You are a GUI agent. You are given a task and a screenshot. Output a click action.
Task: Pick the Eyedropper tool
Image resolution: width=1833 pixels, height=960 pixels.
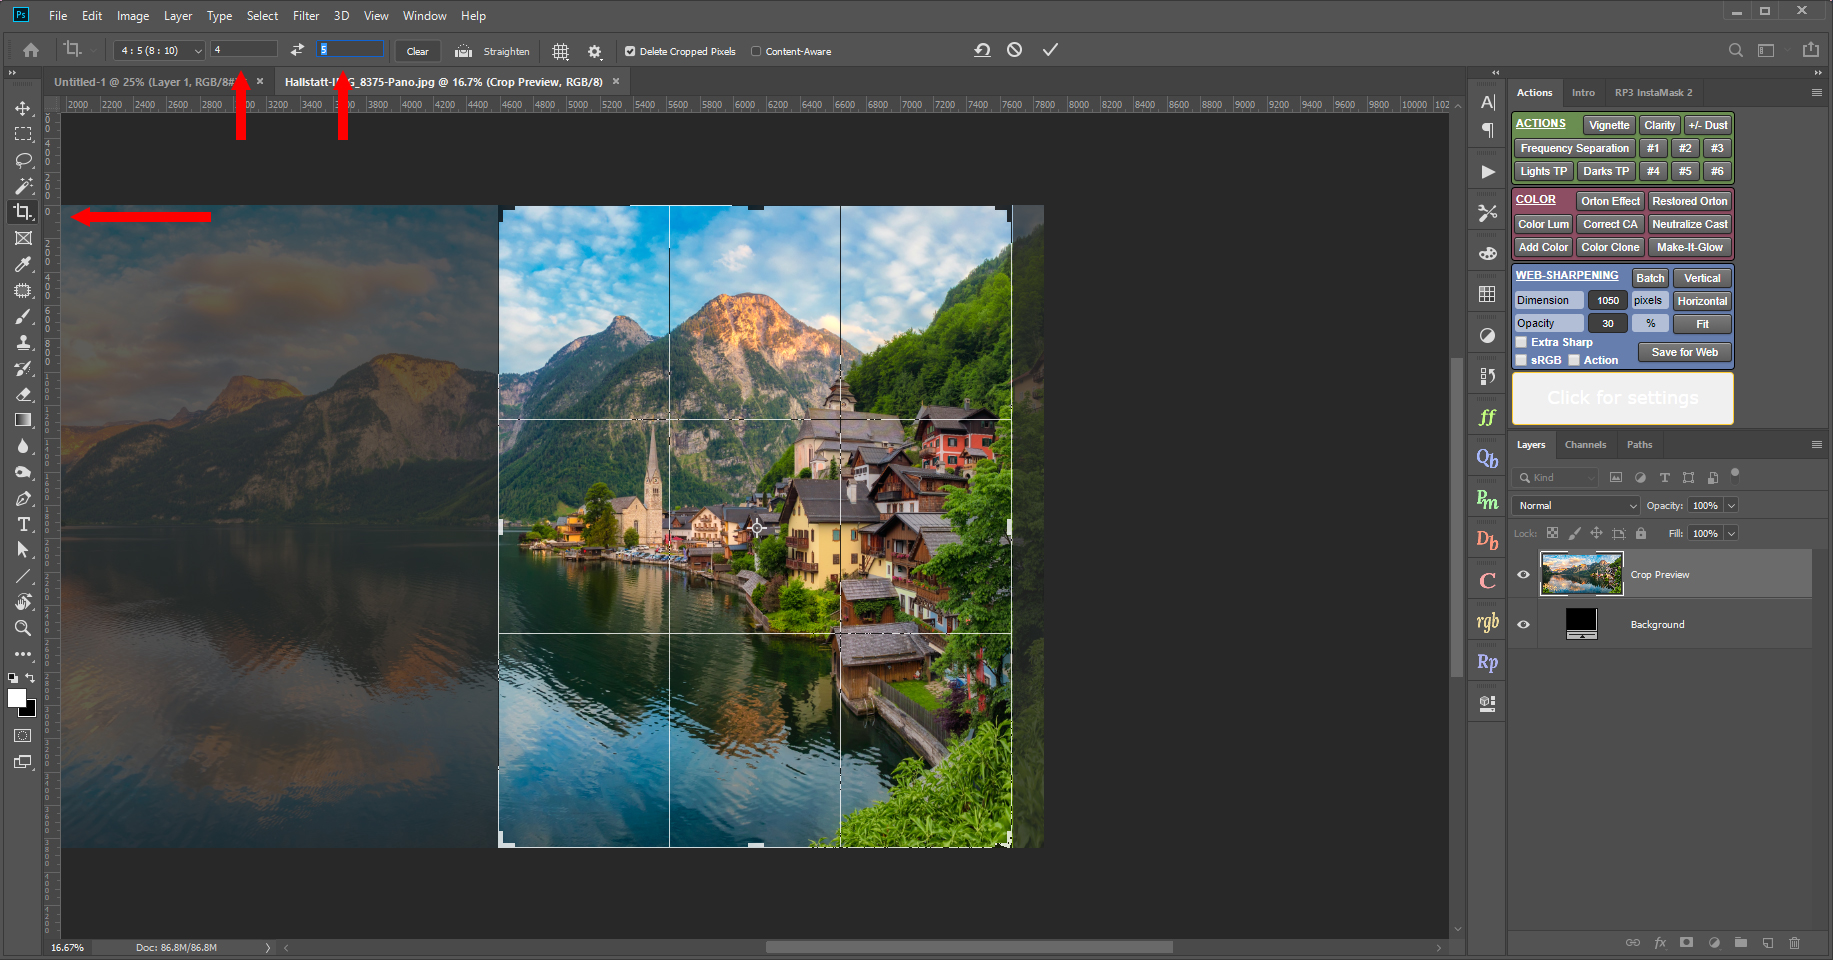[22, 264]
